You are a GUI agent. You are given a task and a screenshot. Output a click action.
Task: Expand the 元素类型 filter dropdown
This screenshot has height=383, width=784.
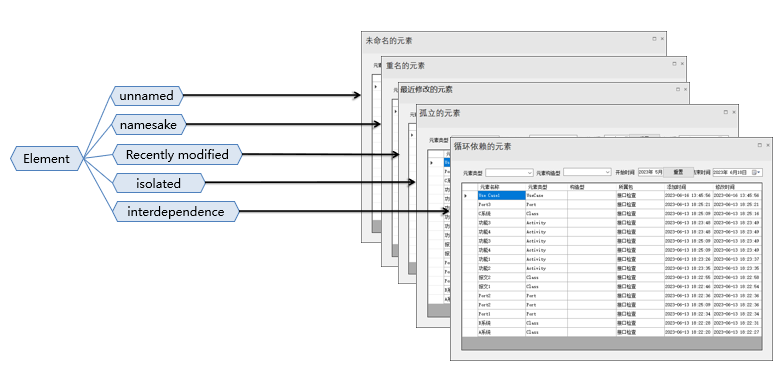(x=510, y=172)
